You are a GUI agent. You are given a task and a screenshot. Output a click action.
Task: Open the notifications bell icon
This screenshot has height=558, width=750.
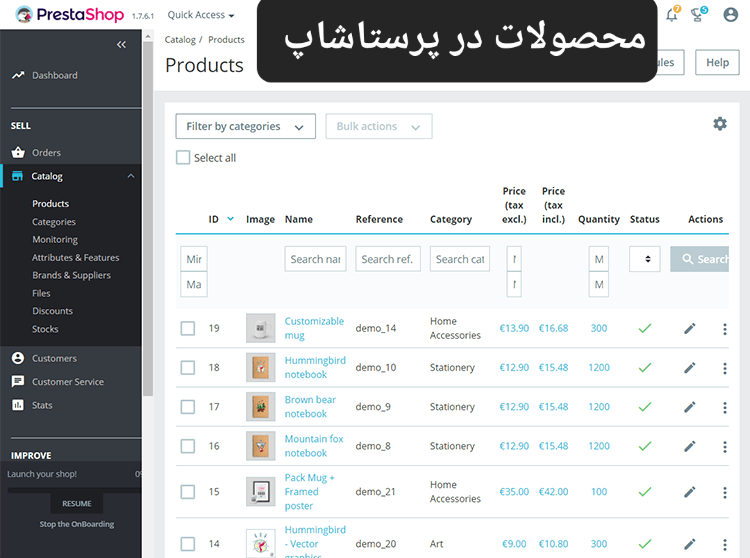click(x=672, y=15)
